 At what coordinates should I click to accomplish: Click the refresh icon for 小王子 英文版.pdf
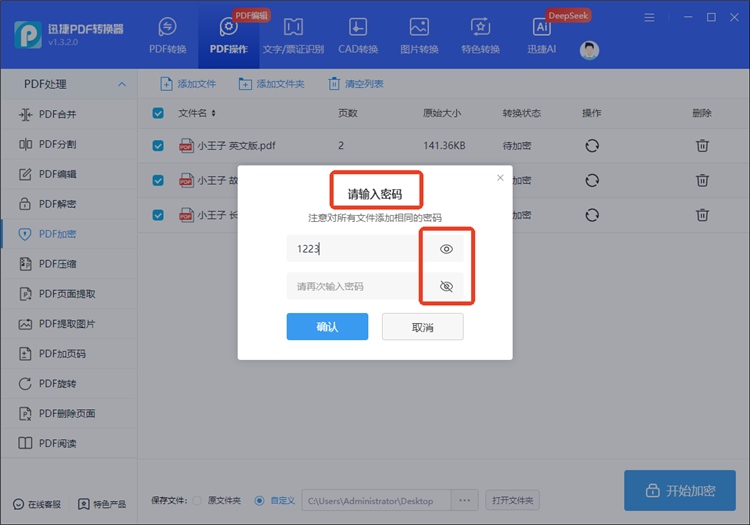(x=592, y=145)
